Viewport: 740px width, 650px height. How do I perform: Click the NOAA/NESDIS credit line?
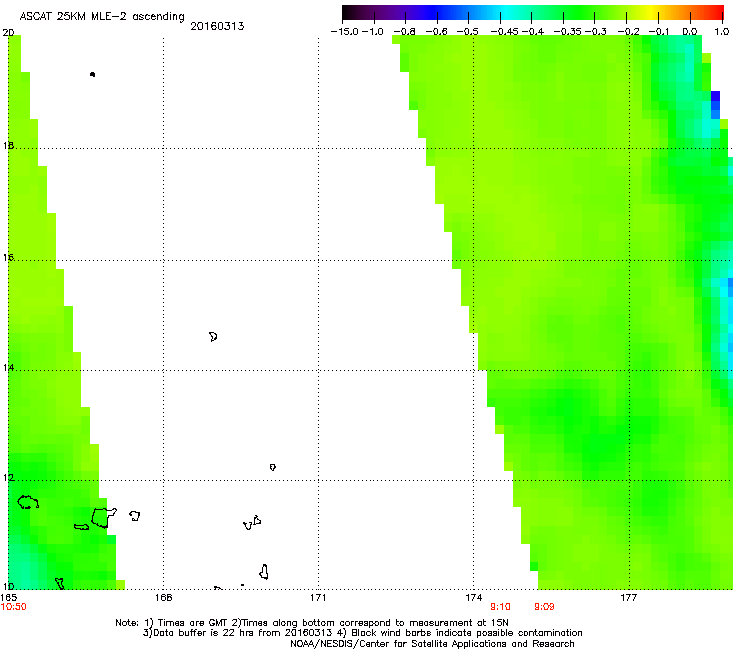coord(432,644)
